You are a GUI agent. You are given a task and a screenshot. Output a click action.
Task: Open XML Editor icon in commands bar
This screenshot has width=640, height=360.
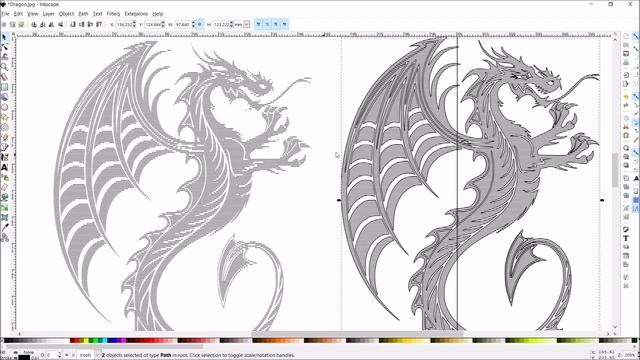coord(626,256)
